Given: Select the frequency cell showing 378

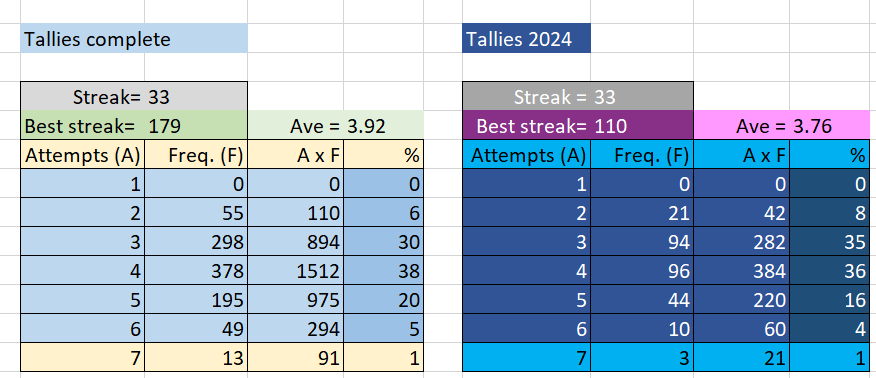Looking at the screenshot, I should [x=196, y=271].
